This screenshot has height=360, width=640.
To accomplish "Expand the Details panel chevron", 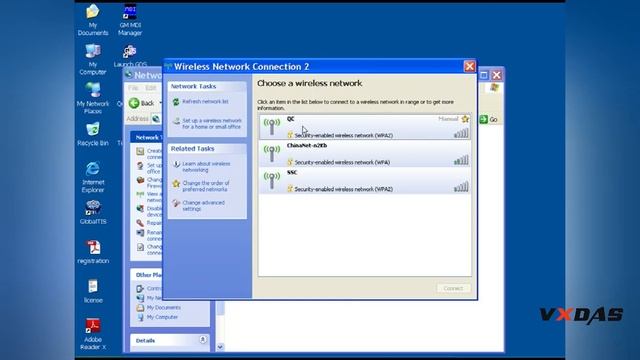I will pos(202,340).
